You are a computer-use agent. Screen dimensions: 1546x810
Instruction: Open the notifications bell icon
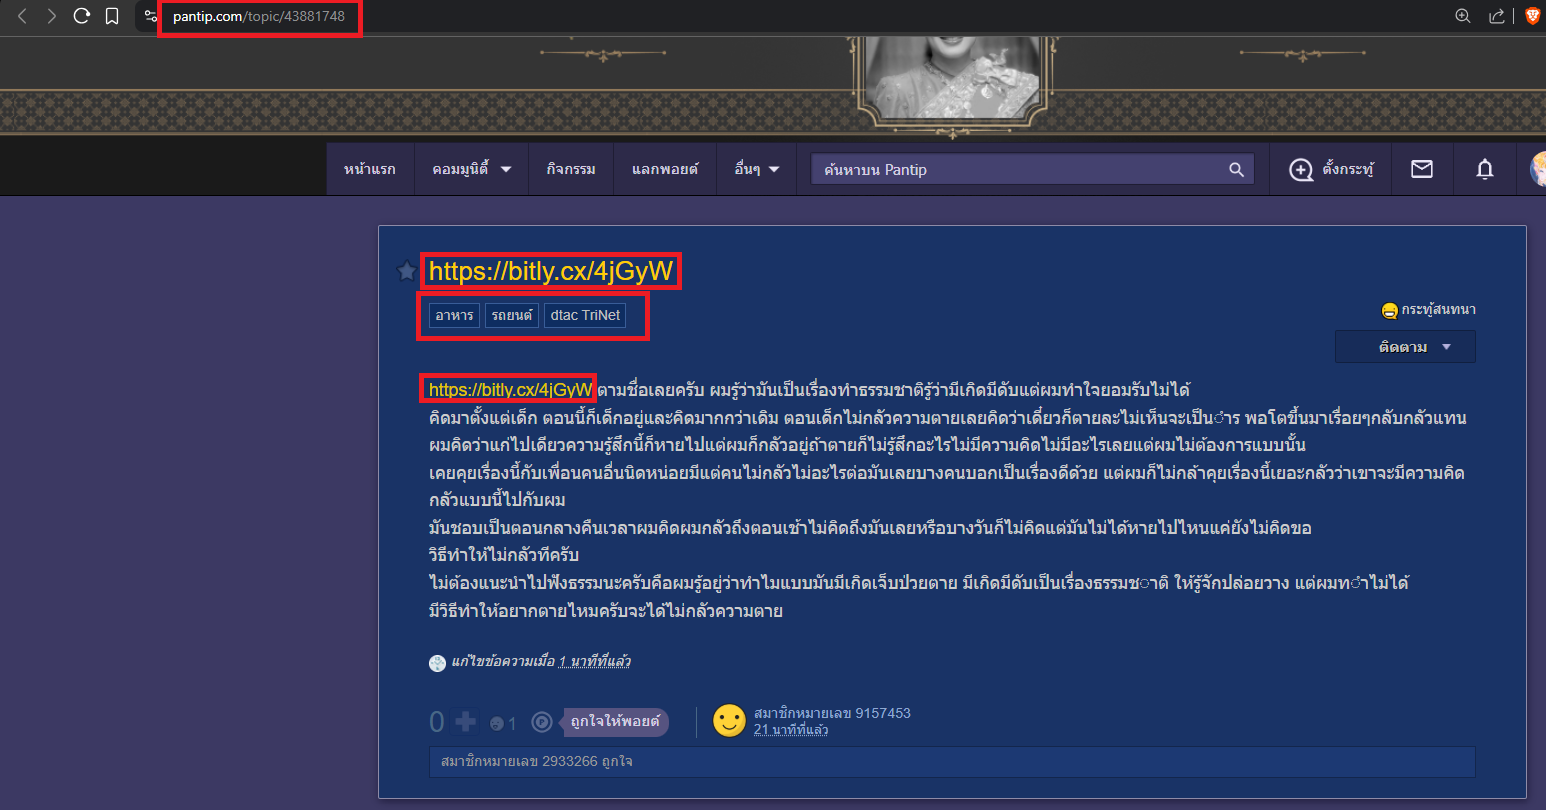1485,169
